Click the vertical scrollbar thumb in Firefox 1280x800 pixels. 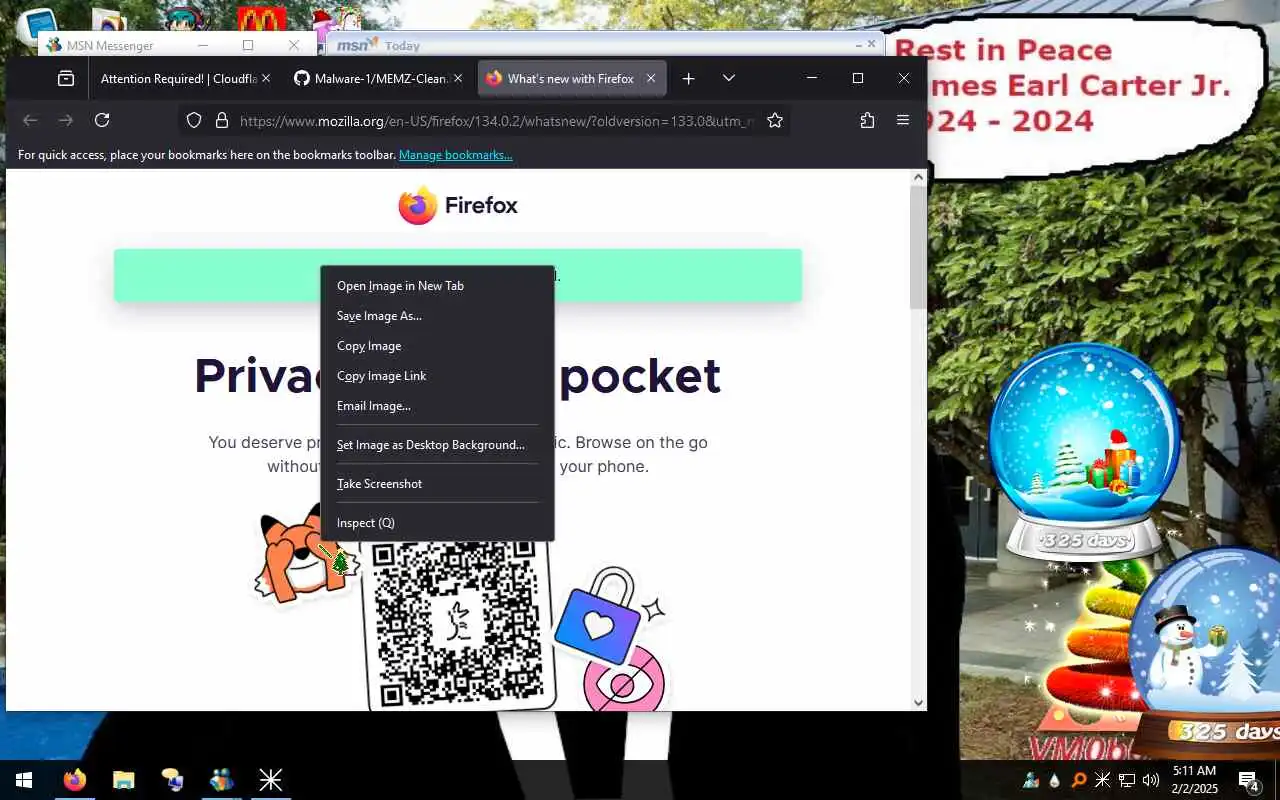[x=918, y=247]
